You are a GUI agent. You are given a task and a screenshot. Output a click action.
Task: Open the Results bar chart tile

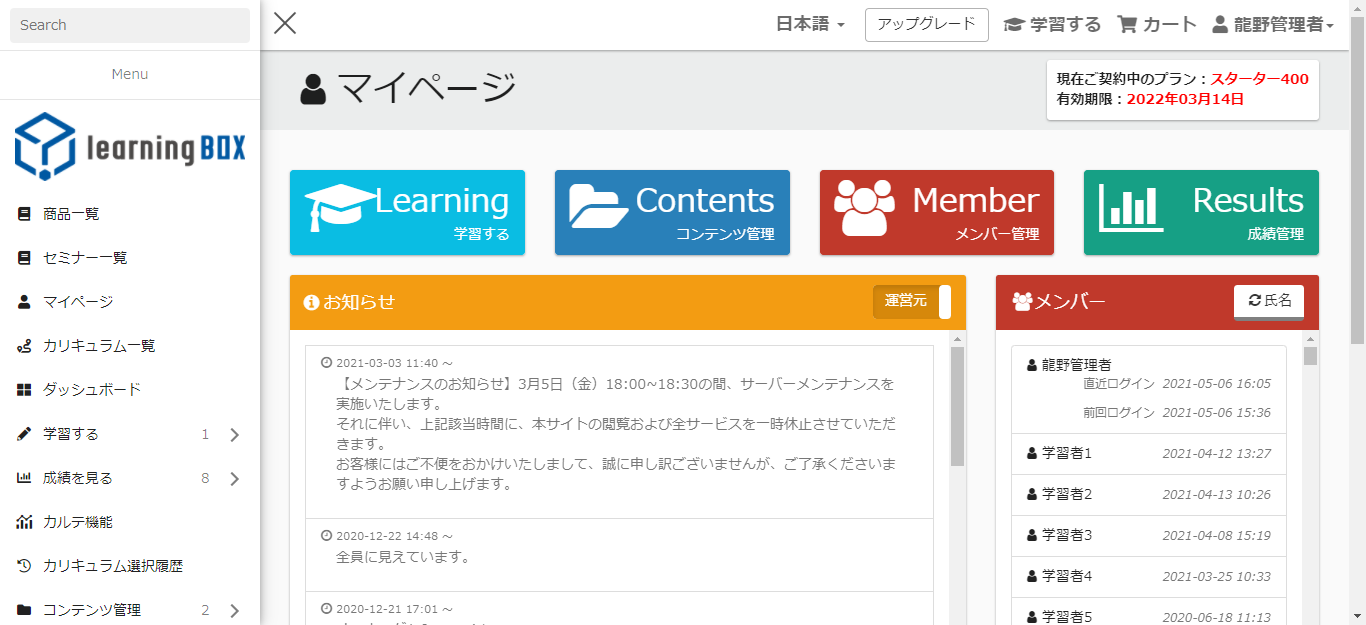[1201, 212]
